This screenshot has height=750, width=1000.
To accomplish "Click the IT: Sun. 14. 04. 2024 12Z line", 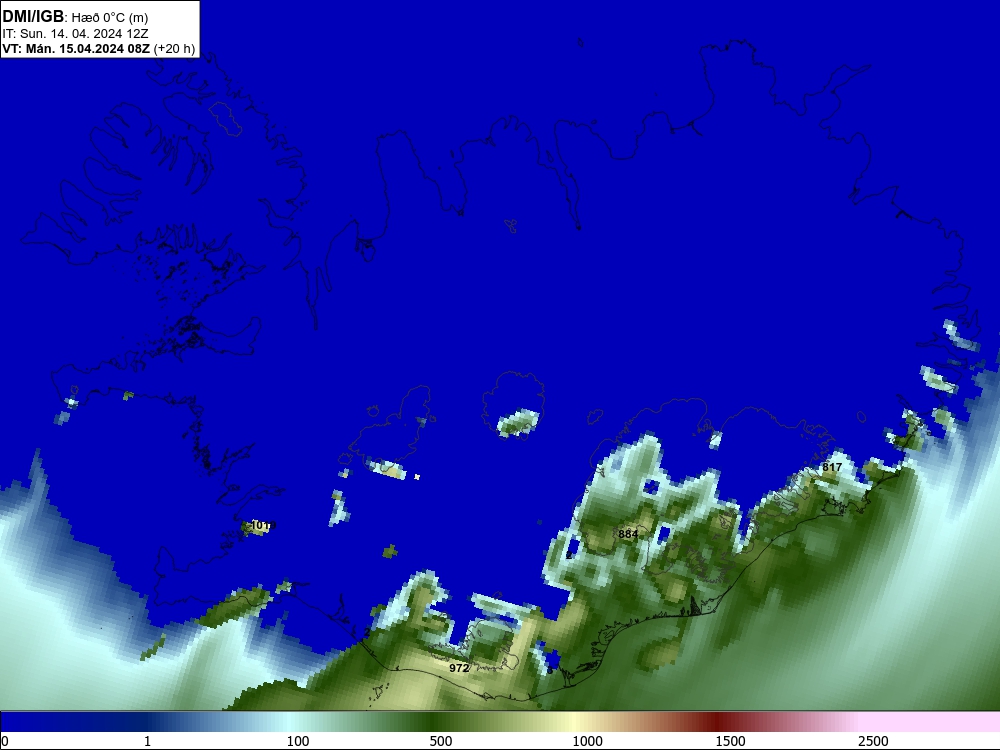I will [75, 34].
